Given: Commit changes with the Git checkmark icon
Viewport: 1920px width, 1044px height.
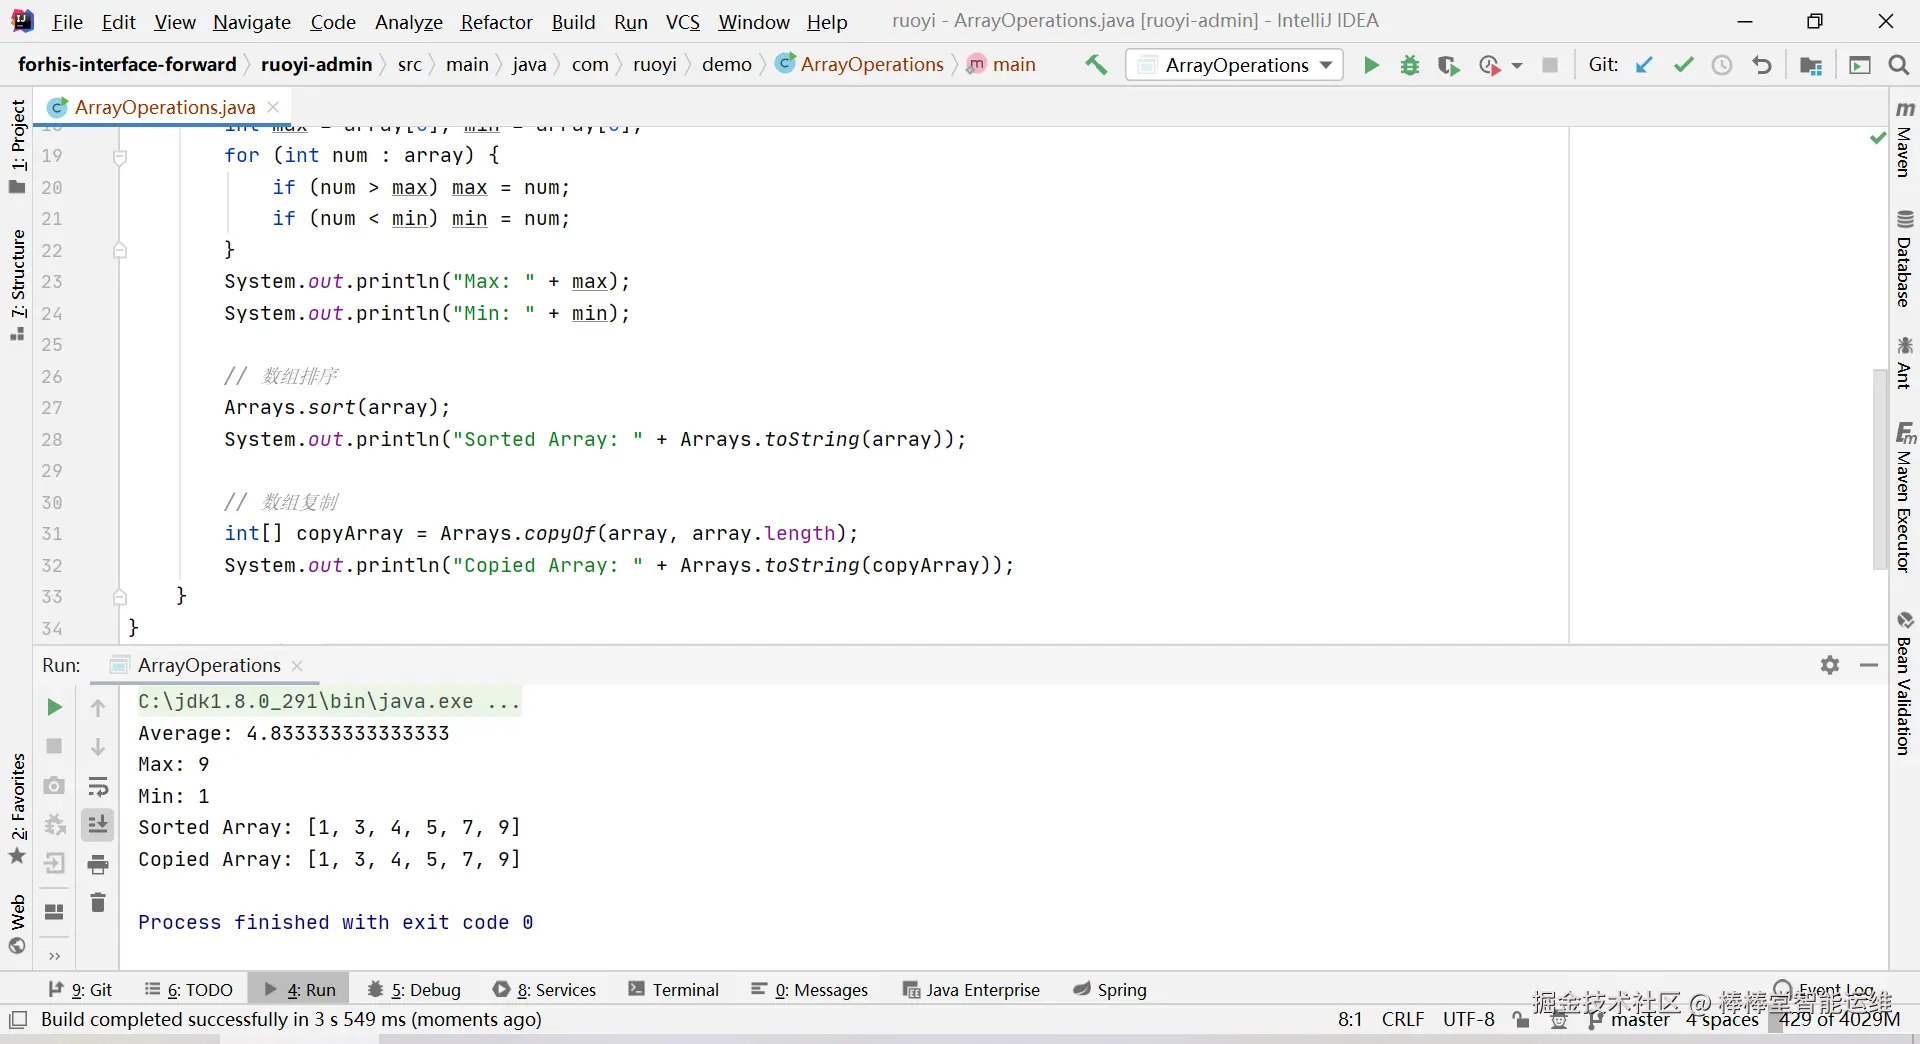Looking at the screenshot, I should [x=1684, y=65].
